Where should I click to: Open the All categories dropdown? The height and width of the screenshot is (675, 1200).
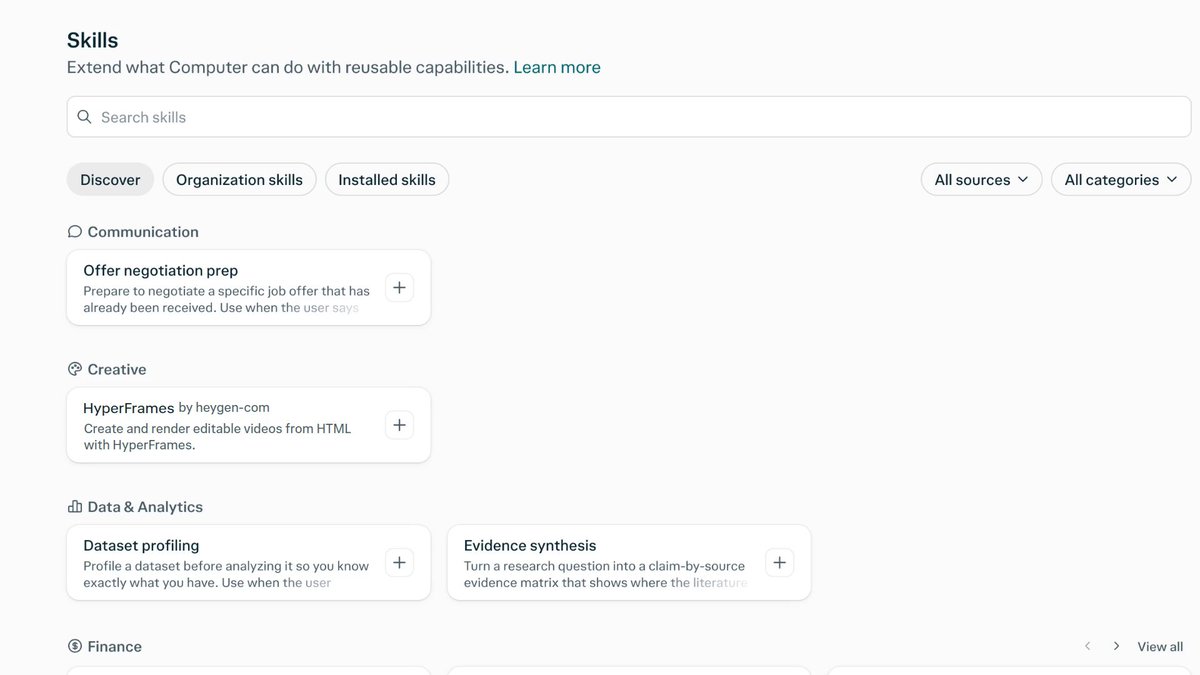point(1121,180)
